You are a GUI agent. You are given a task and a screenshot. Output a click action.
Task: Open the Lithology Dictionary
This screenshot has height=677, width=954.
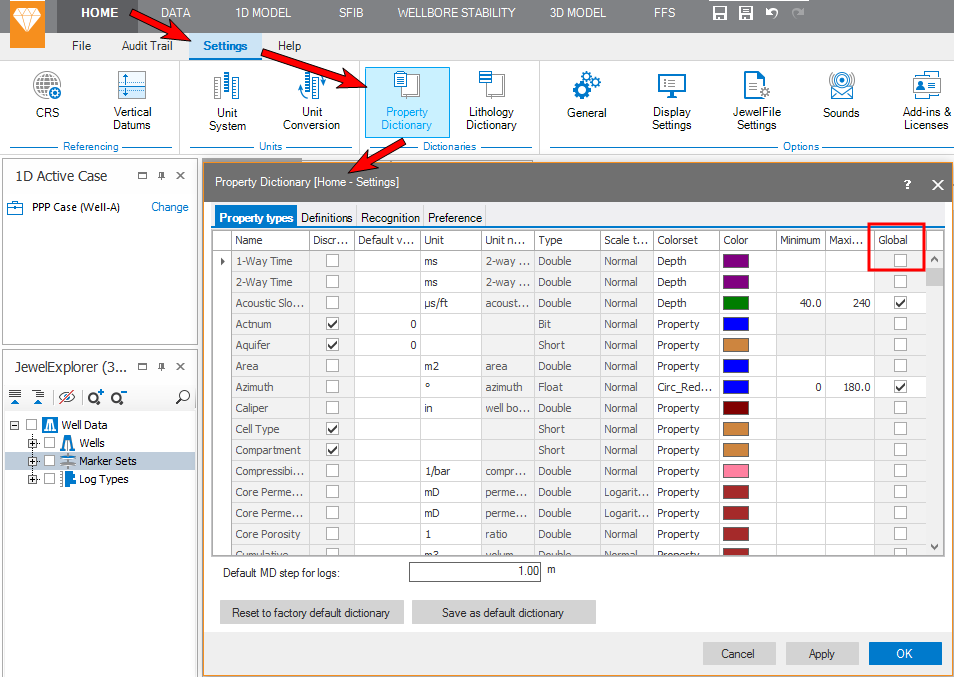(x=491, y=100)
